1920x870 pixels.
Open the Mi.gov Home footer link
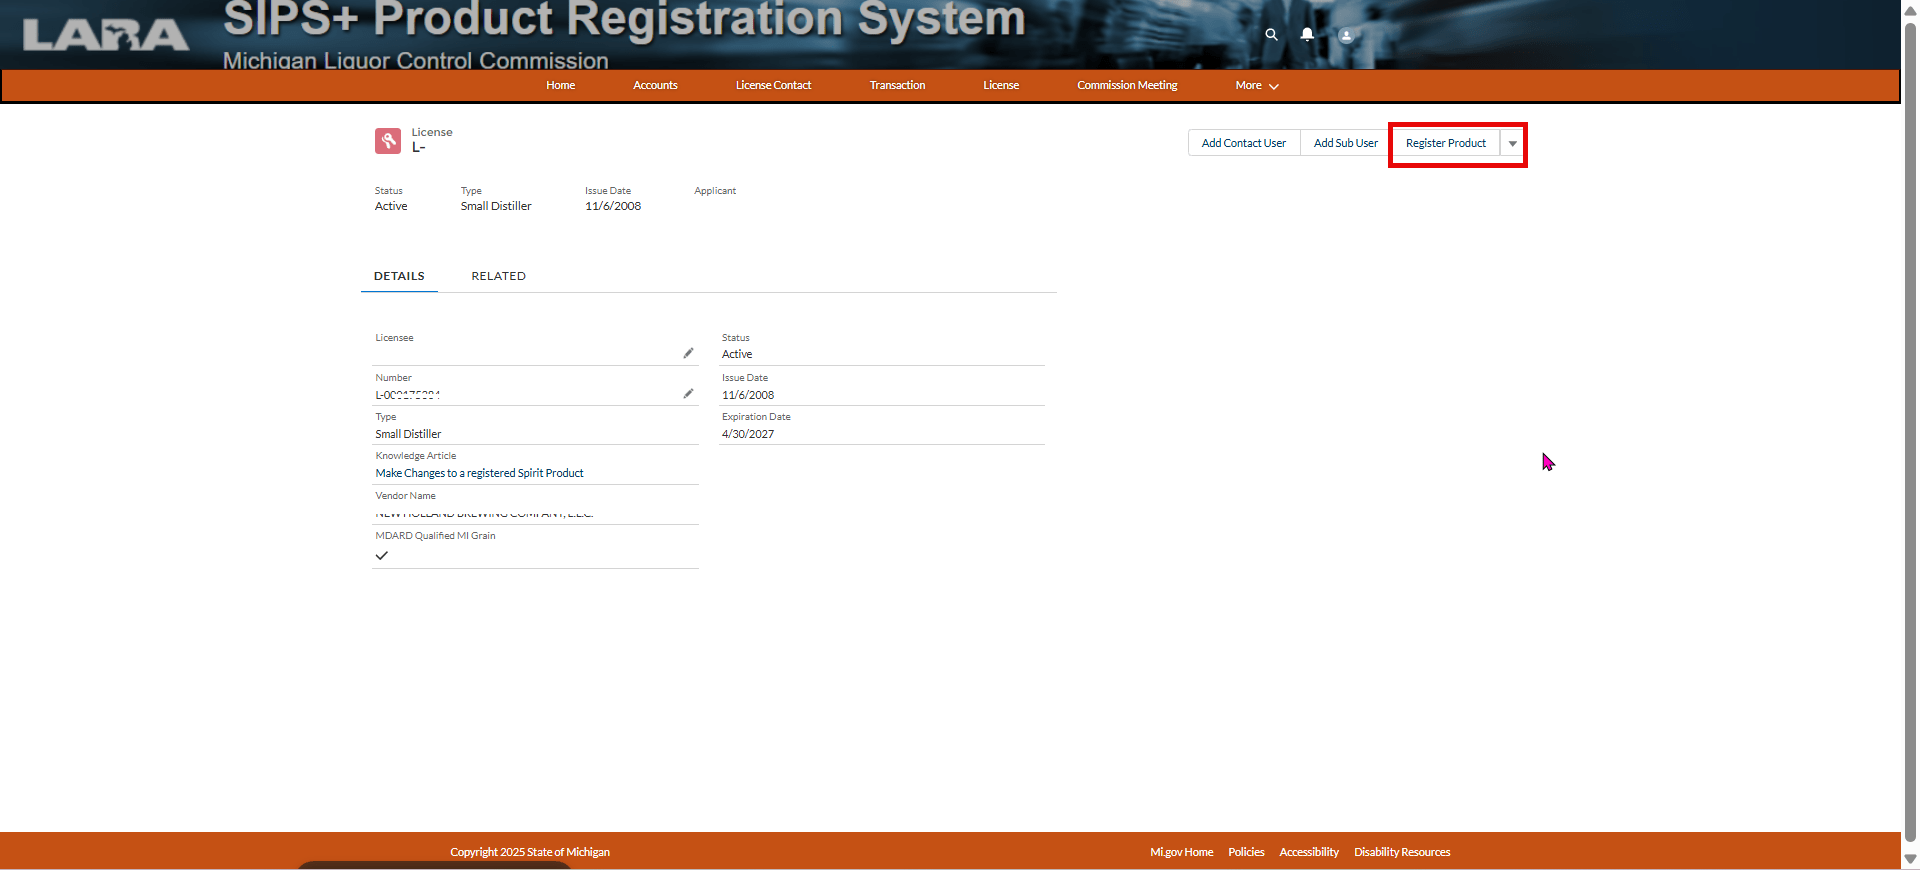[1181, 852]
